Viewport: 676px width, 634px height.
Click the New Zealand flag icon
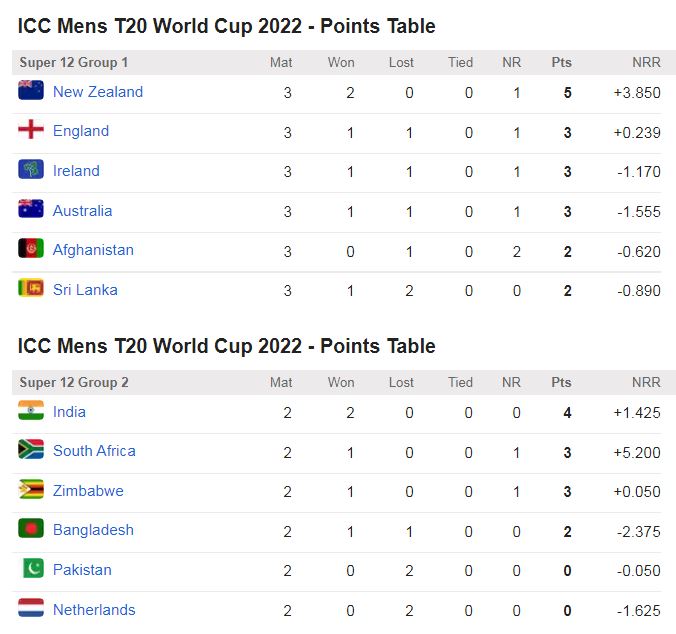31,91
